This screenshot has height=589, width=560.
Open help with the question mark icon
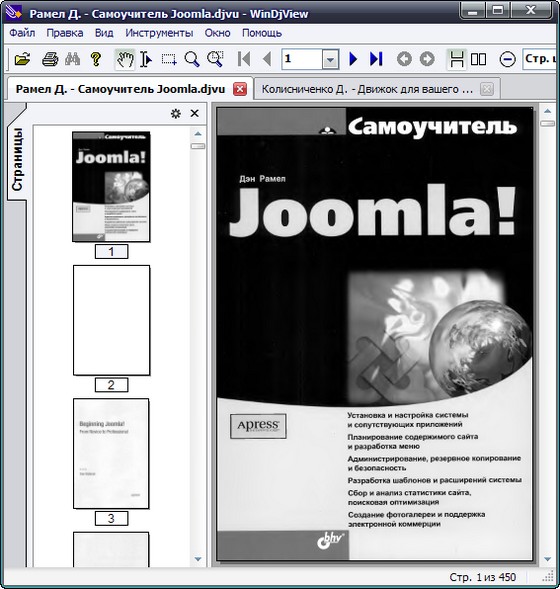pyautogui.click(x=96, y=59)
